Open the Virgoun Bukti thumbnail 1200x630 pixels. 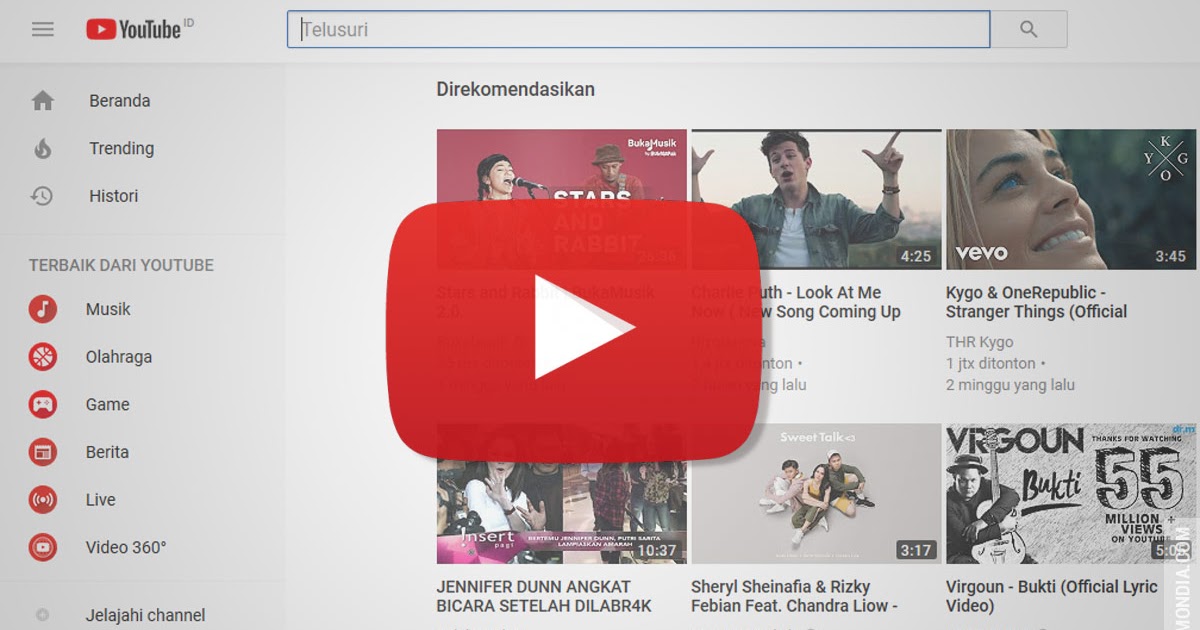point(1071,494)
